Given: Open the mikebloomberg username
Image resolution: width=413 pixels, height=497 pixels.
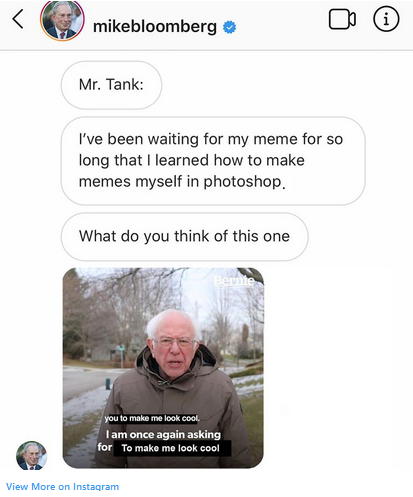Looking at the screenshot, I should pos(155,26).
